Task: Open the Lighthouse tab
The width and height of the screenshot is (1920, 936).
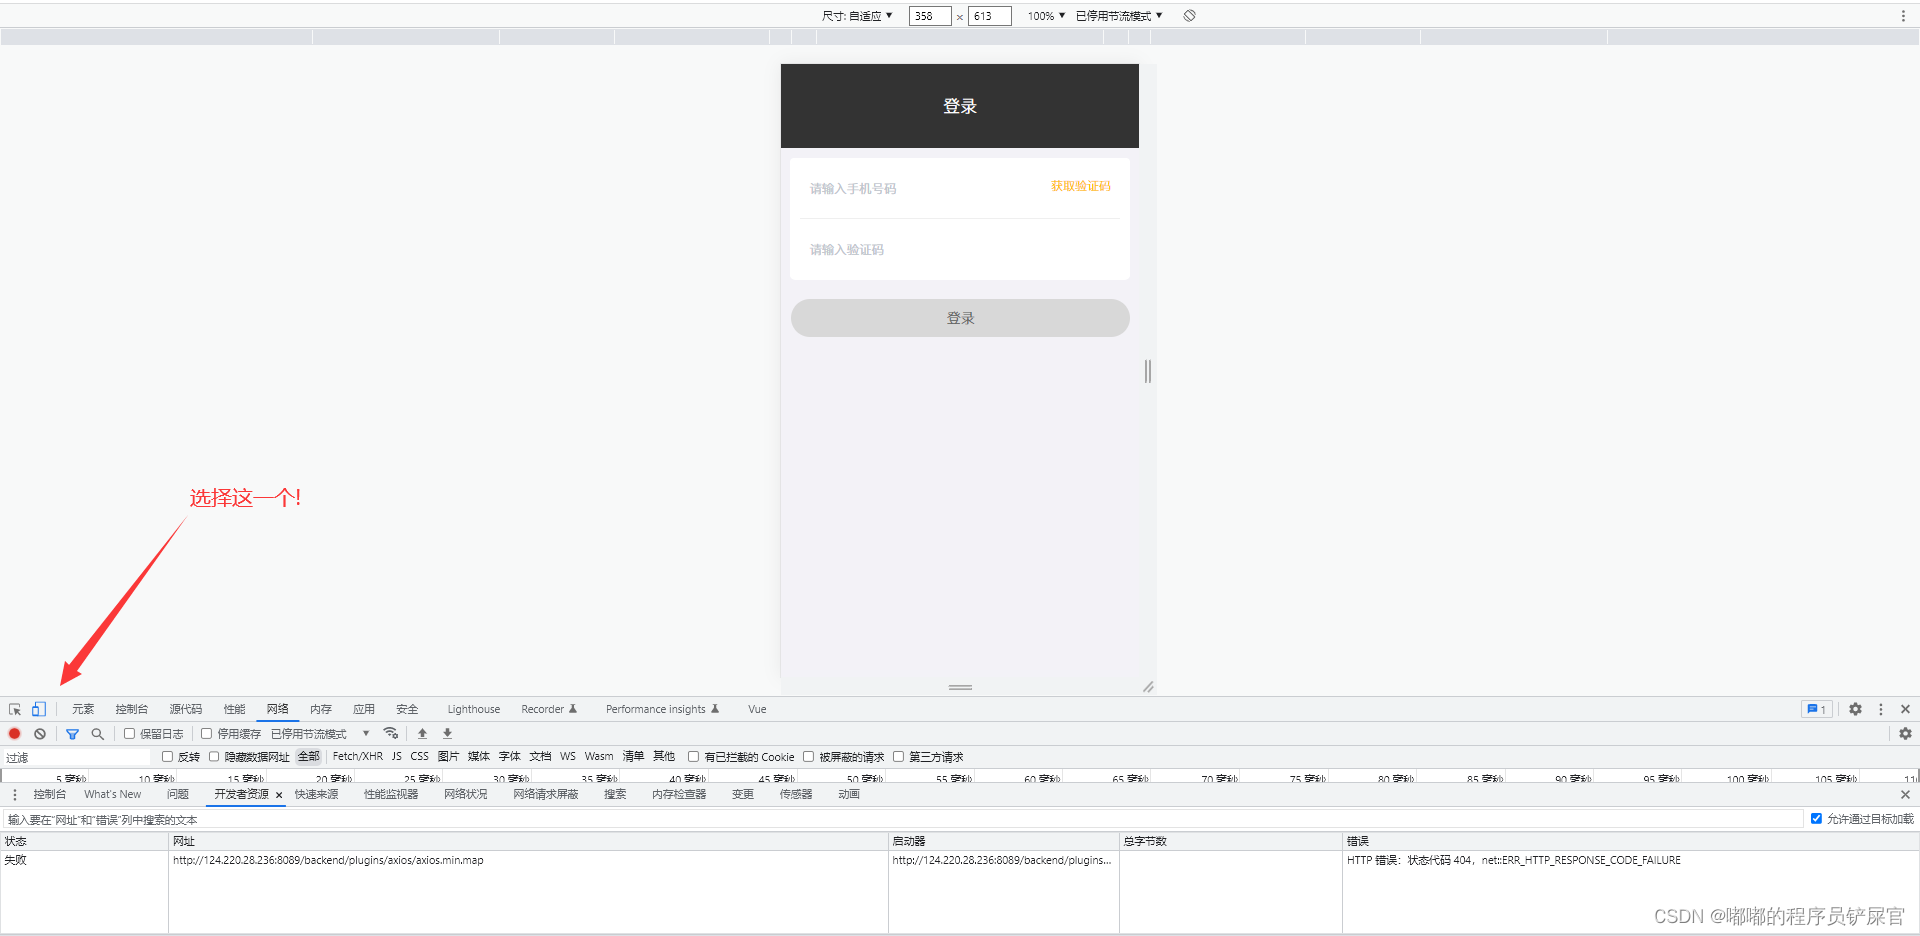Action: pos(473,709)
